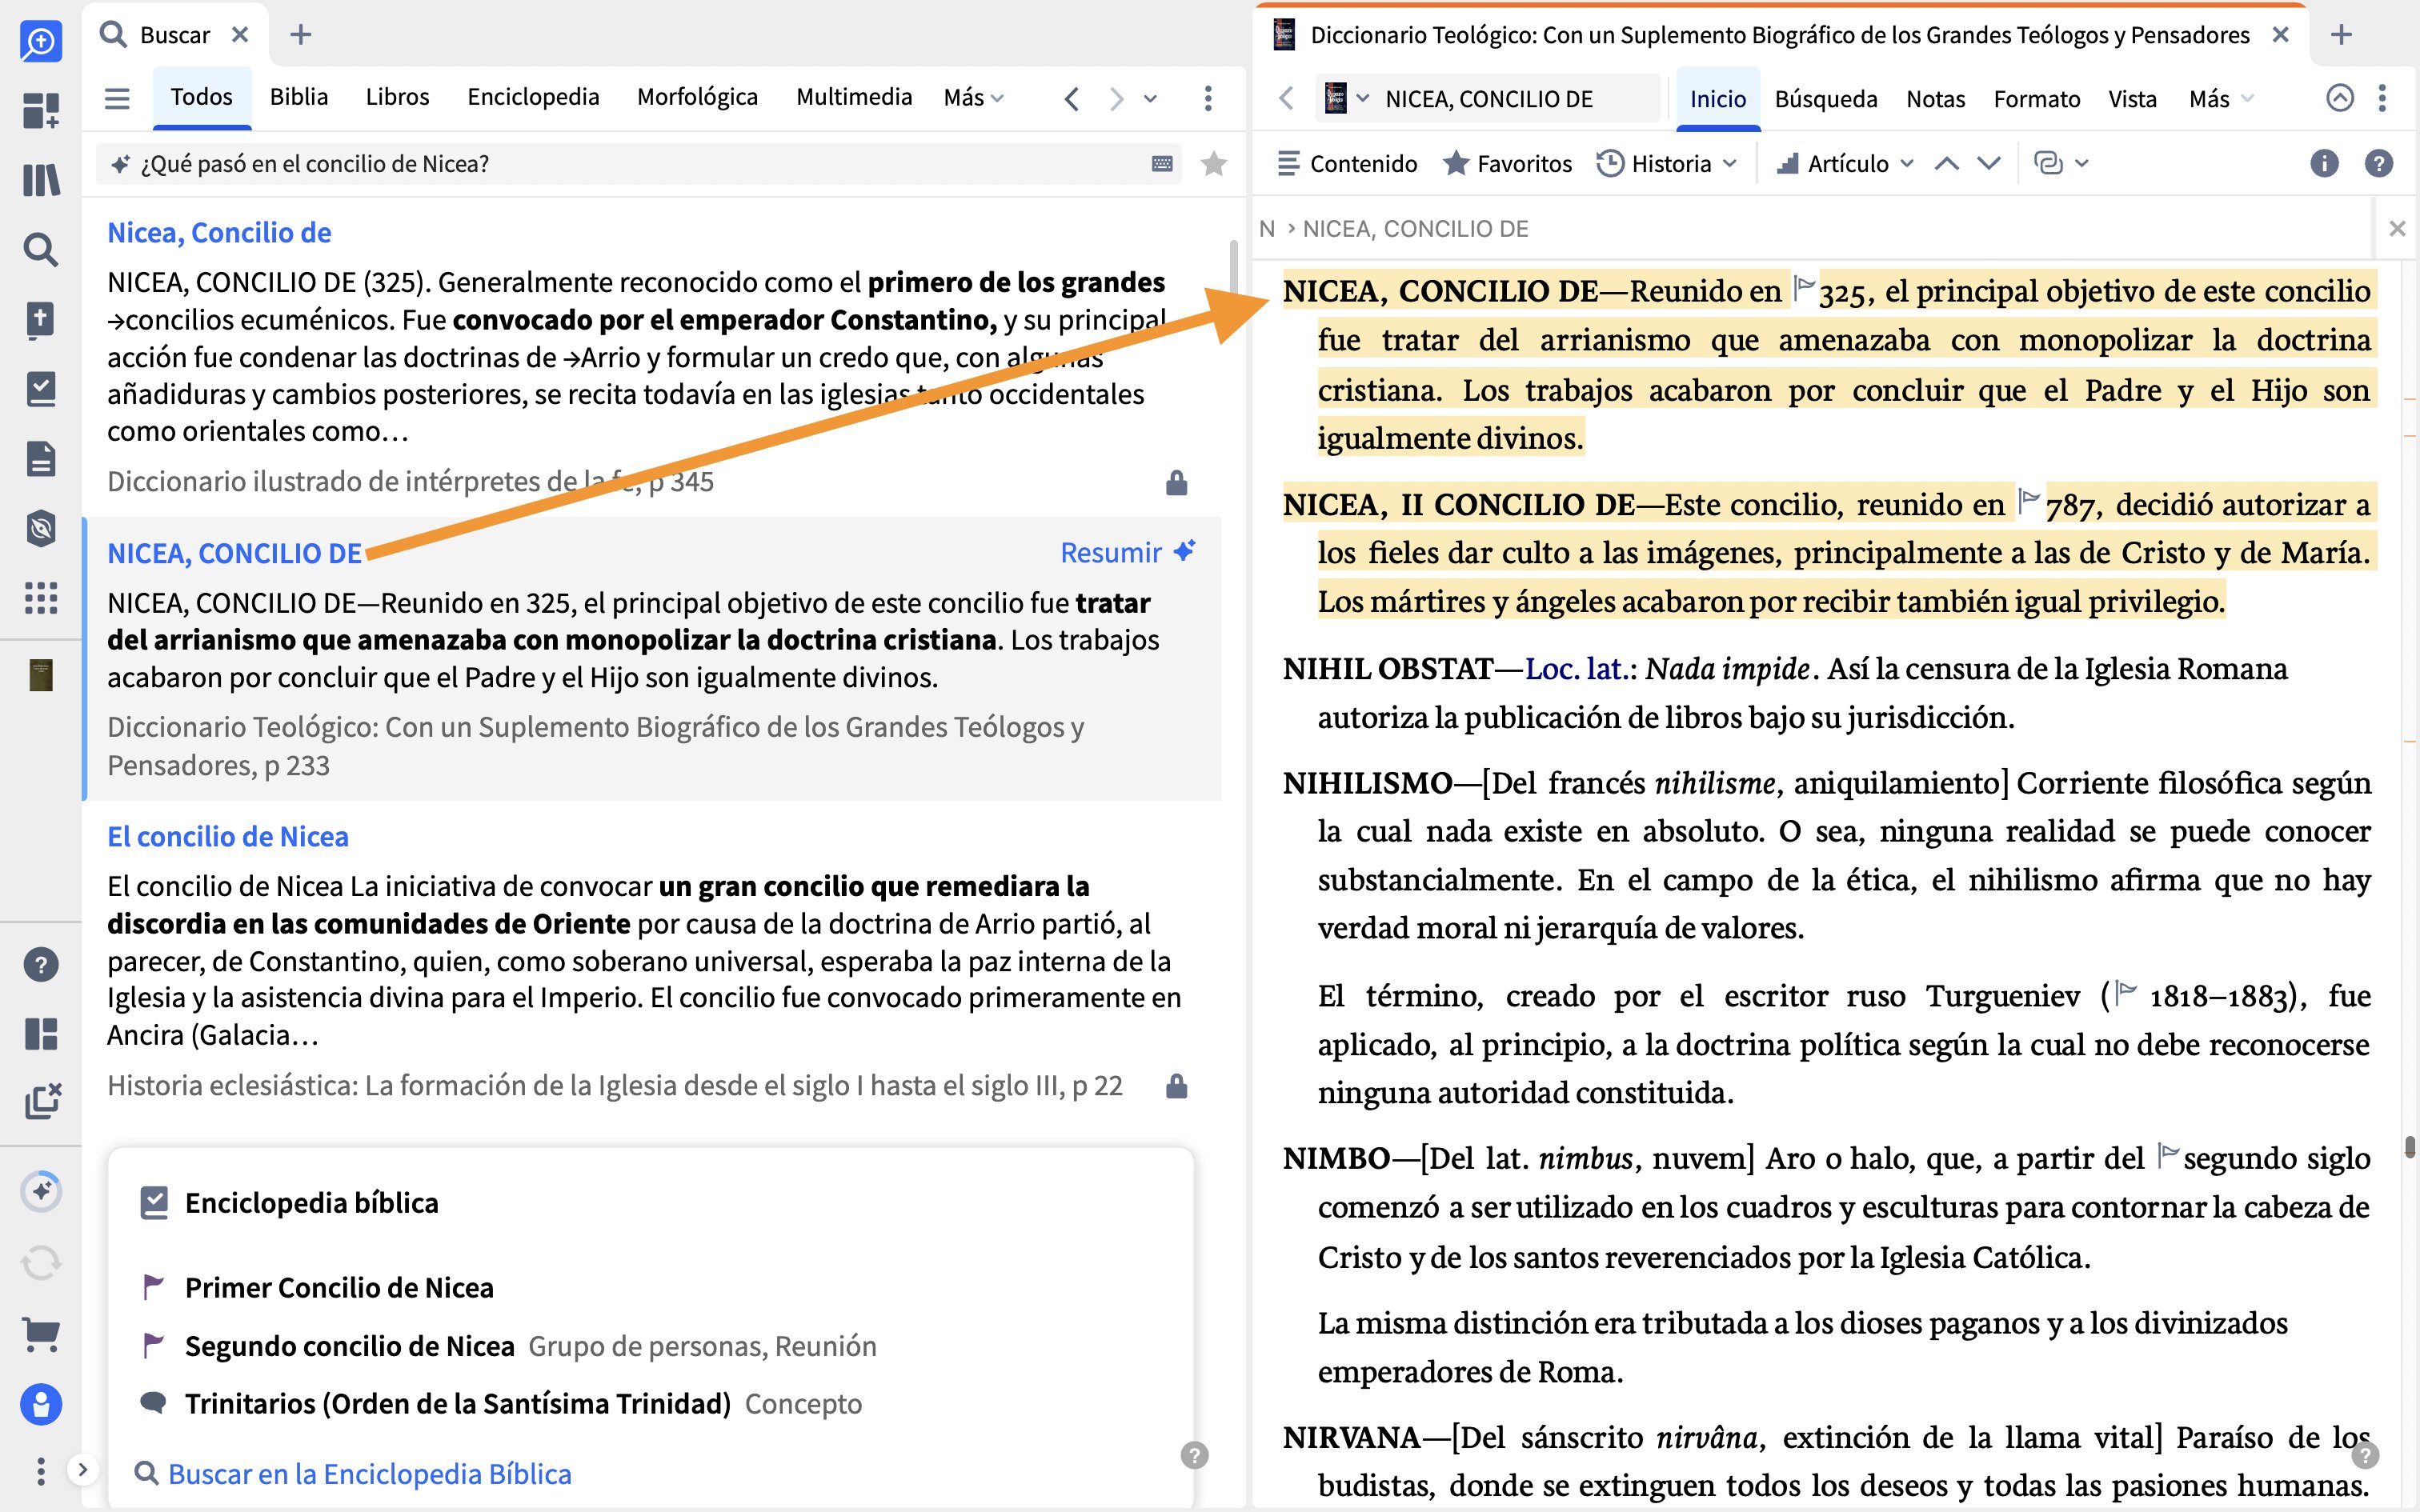2420x1512 pixels.
Task: Open the shopping cart store icon
Action: point(41,1334)
